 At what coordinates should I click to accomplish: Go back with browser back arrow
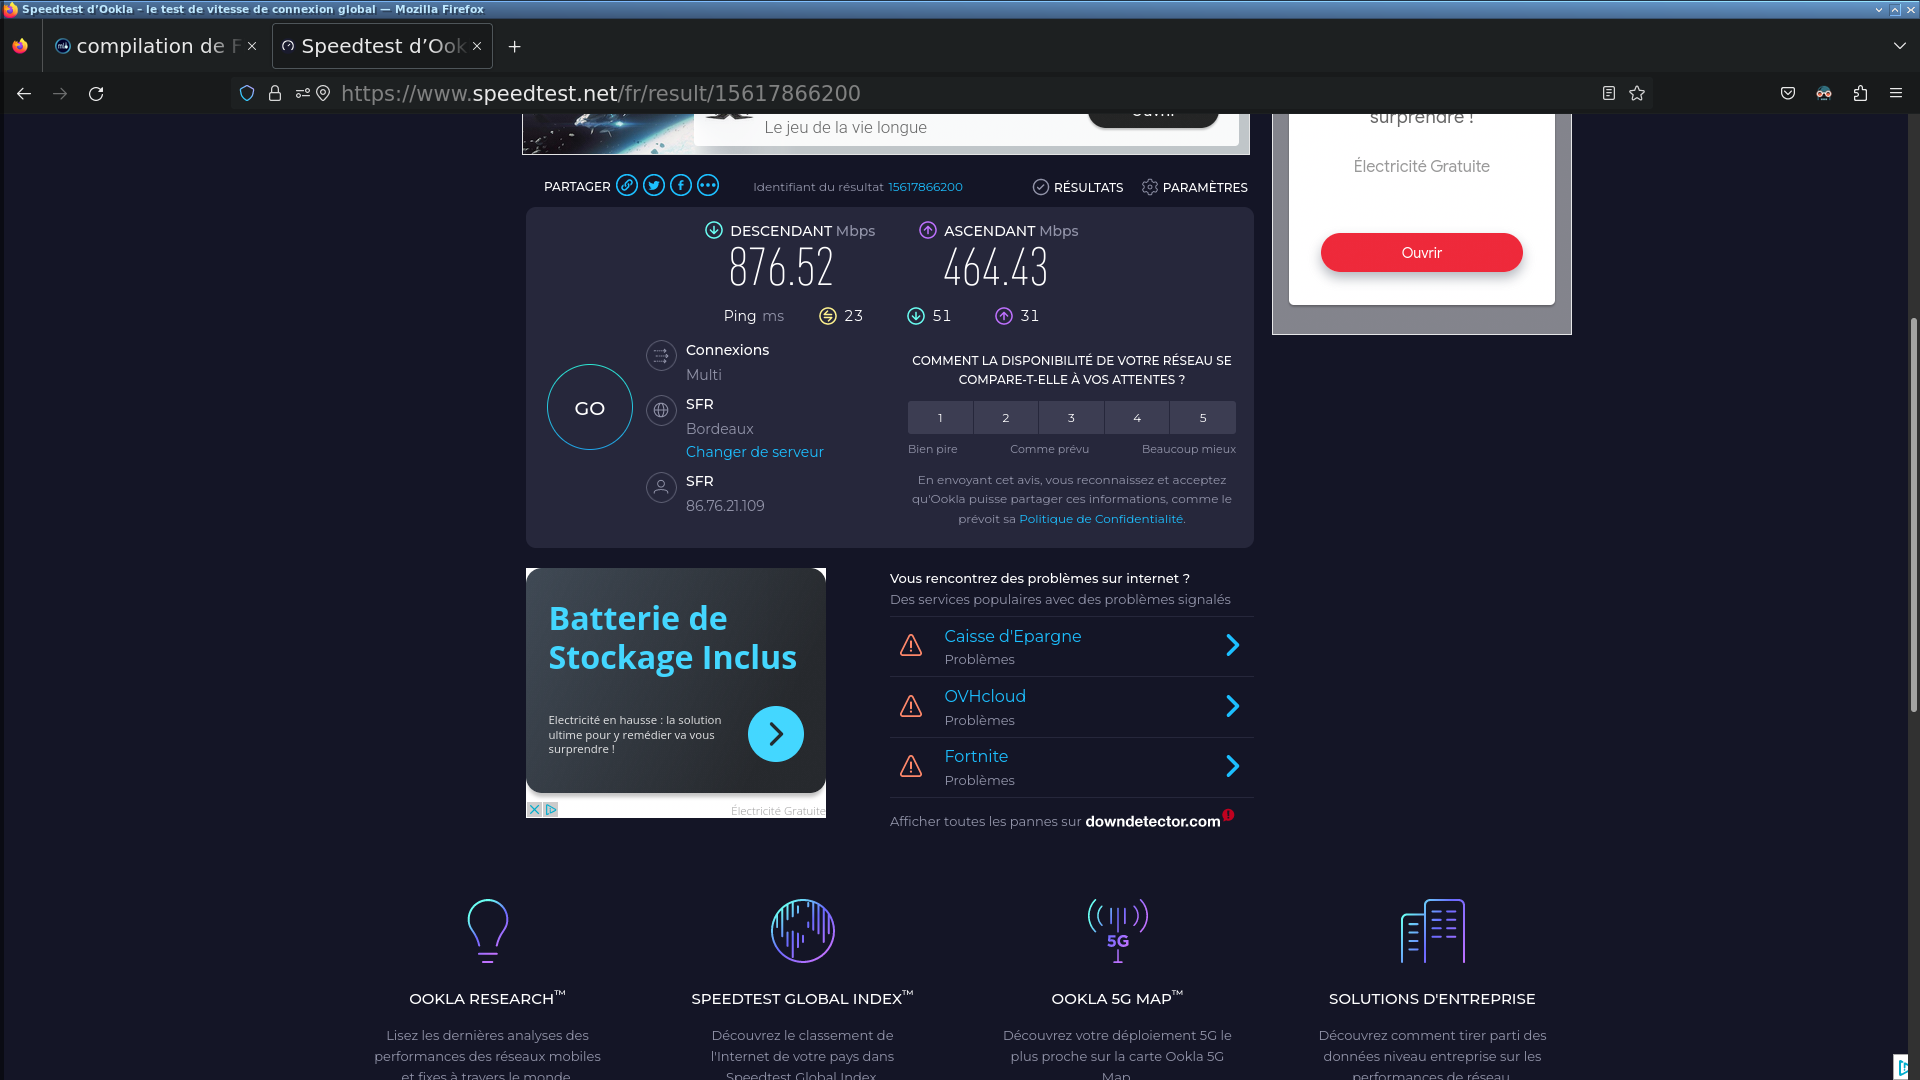(x=24, y=93)
